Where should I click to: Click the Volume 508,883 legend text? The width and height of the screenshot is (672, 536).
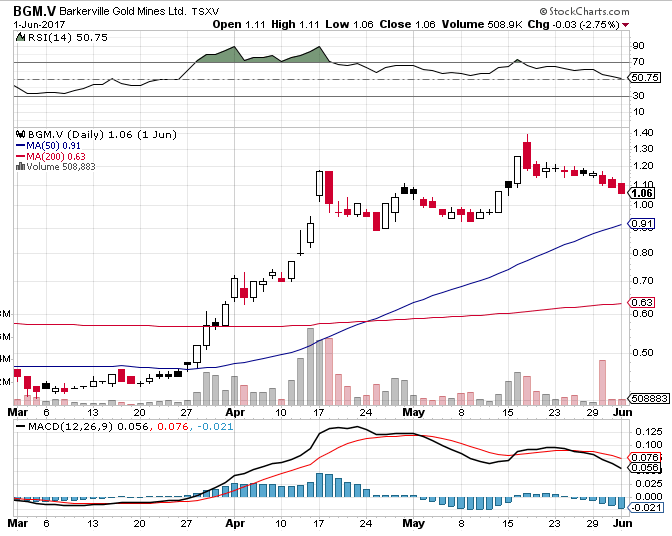coord(61,167)
